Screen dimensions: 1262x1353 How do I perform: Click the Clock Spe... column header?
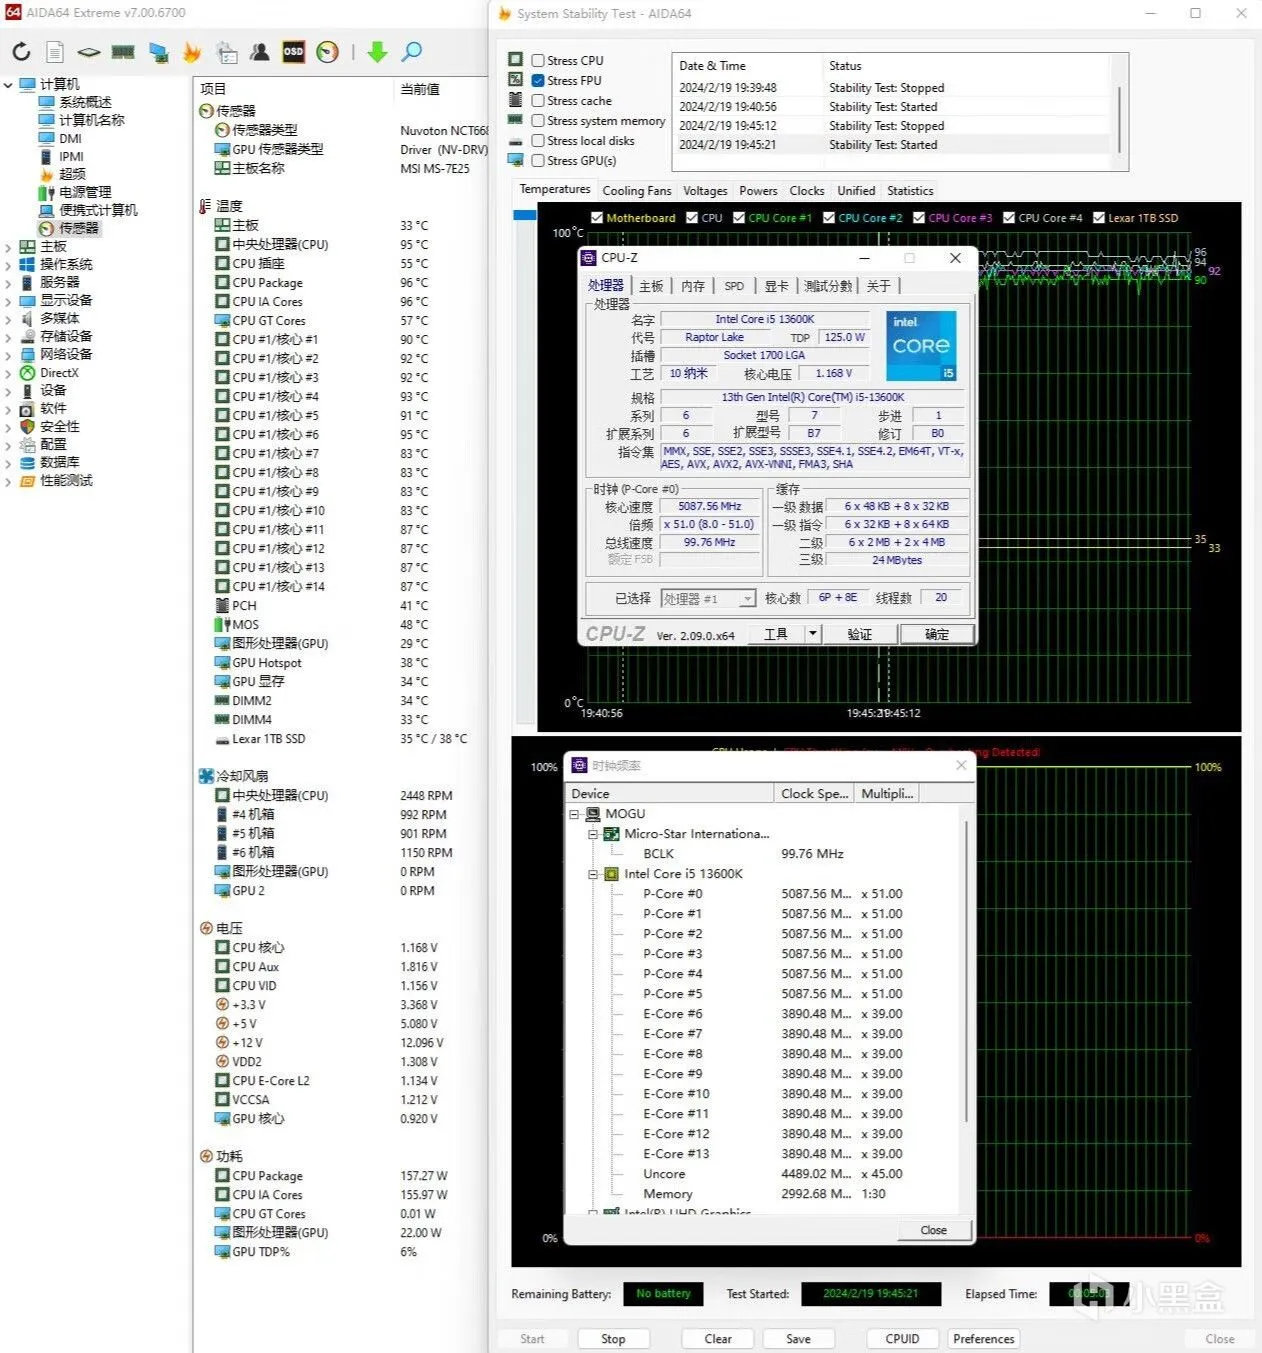[814, 793]
